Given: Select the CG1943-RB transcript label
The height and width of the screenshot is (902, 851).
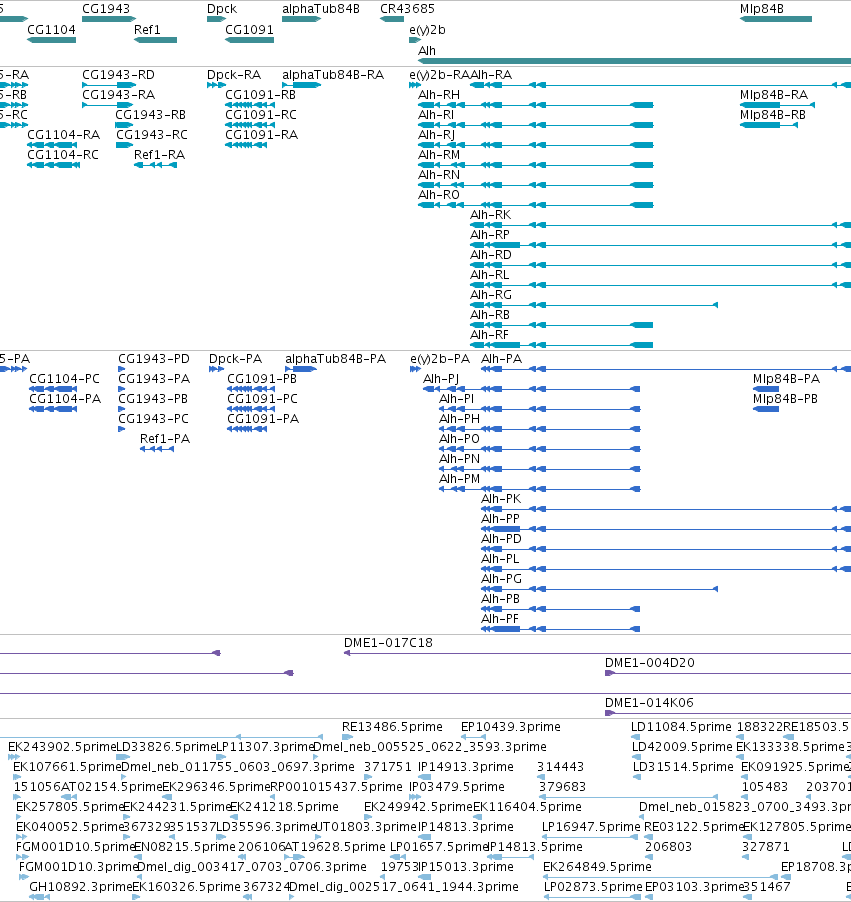Looking at the screenshot, I should click(150, 114).
